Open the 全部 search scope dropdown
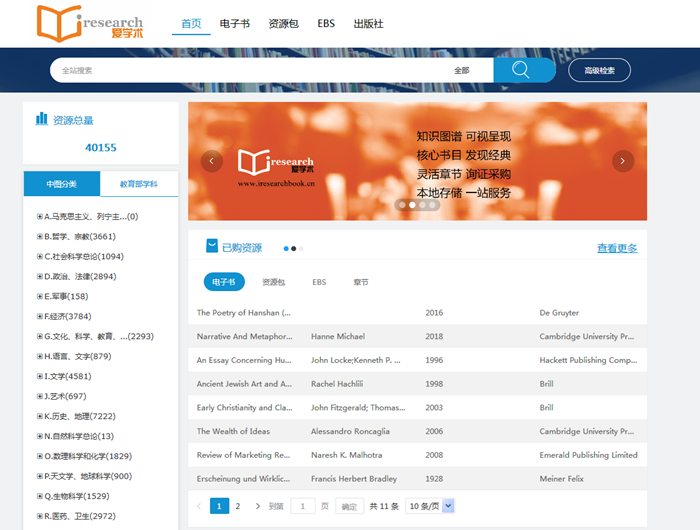 click(462, 71)
